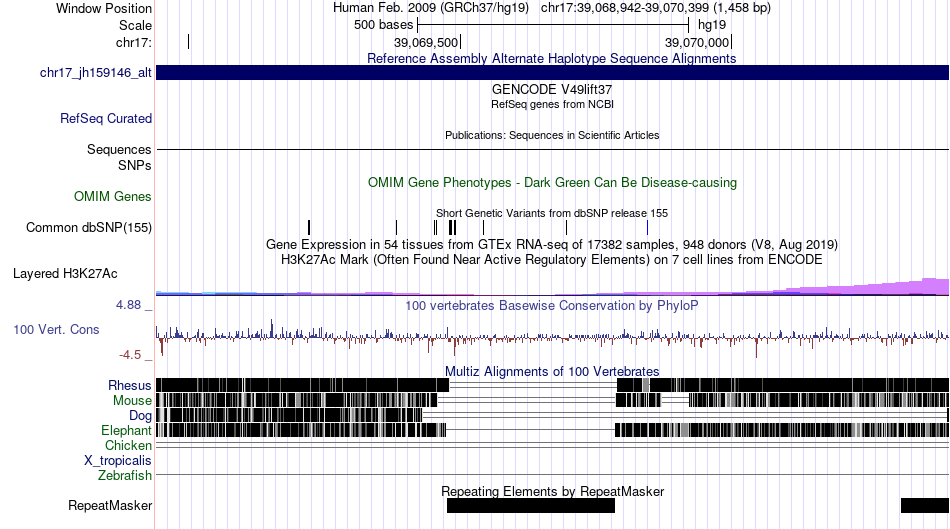Click the Window Position label
Viewport: 950px width, 529px height.
coord(104,8)
